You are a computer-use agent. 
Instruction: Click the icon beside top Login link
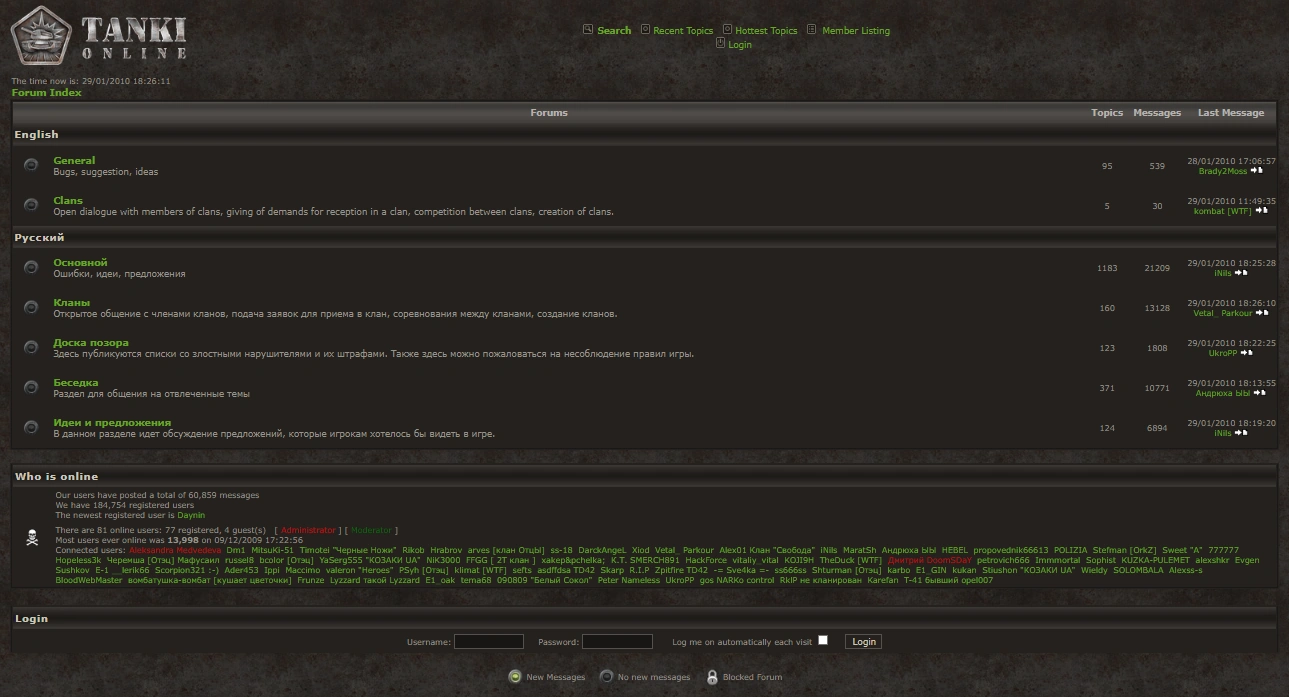tap(720, 43)
